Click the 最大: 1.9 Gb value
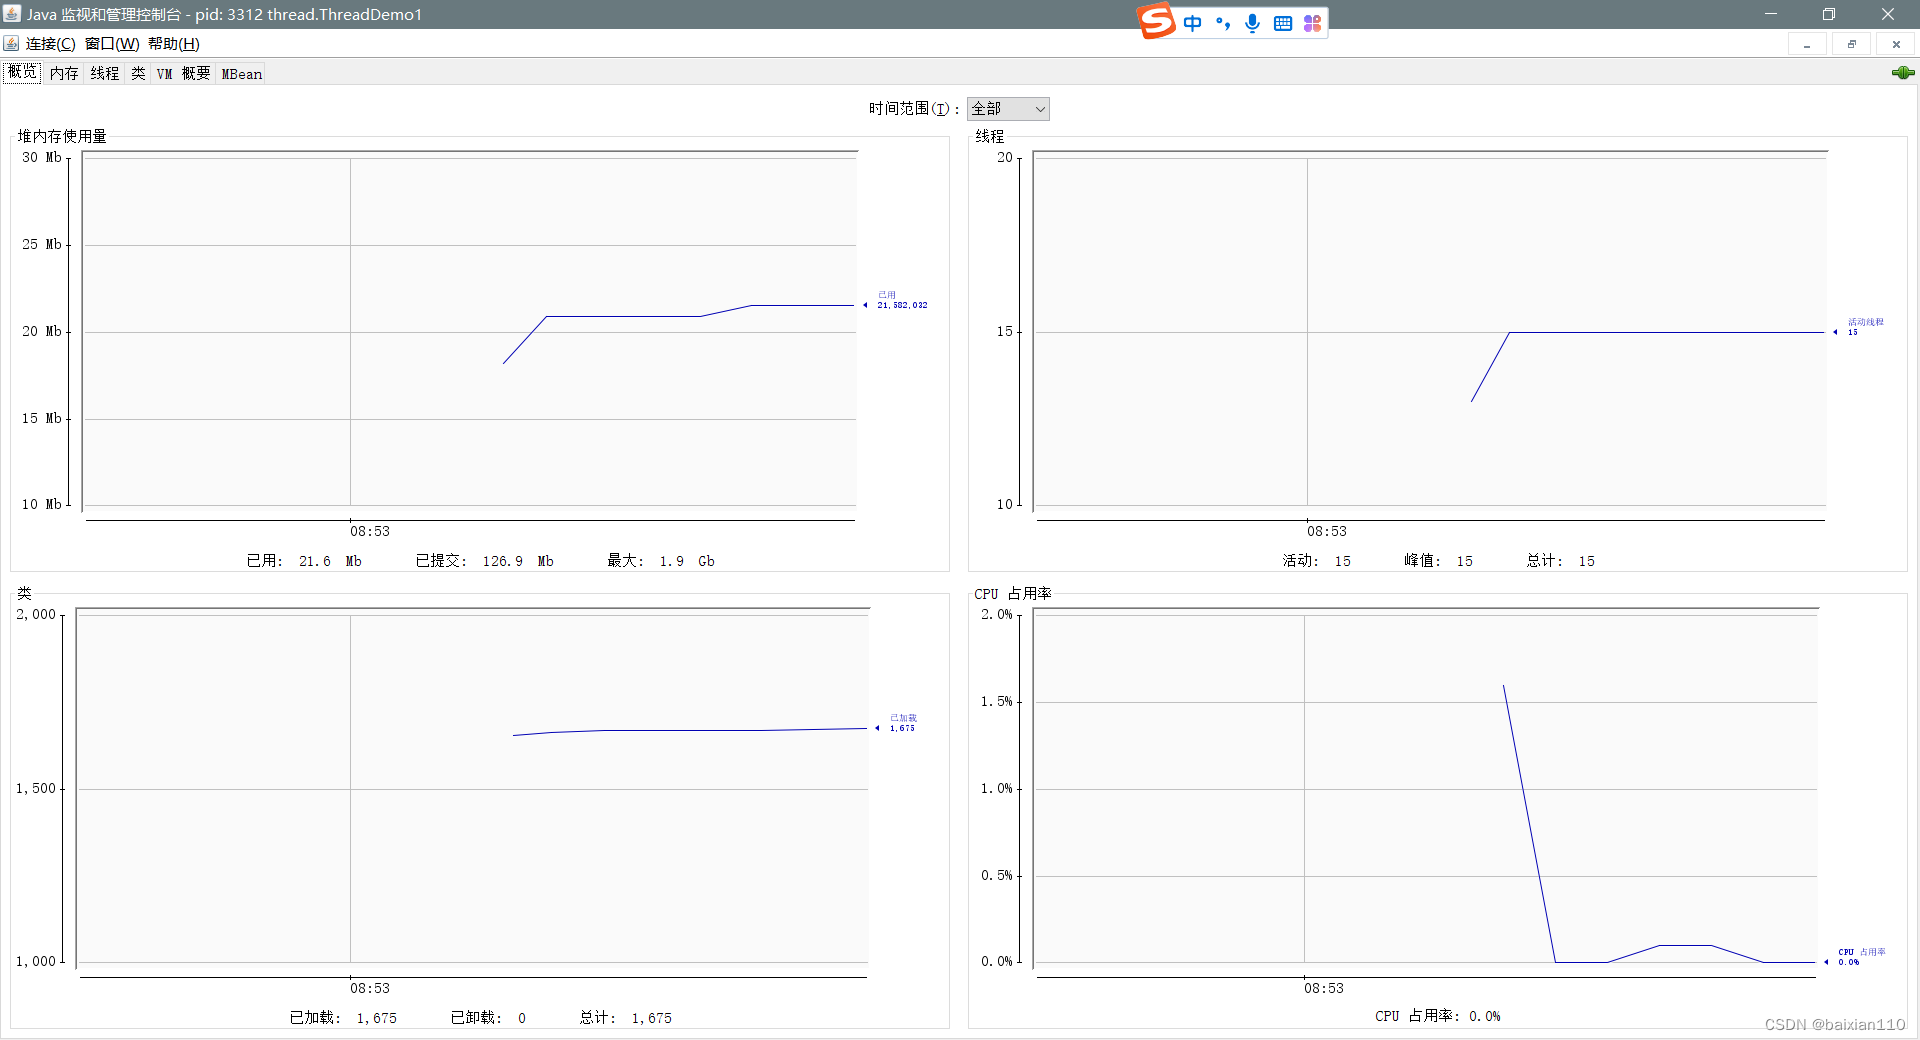This screenshot has height=1040, width=1920. click(x=661, y=561)
